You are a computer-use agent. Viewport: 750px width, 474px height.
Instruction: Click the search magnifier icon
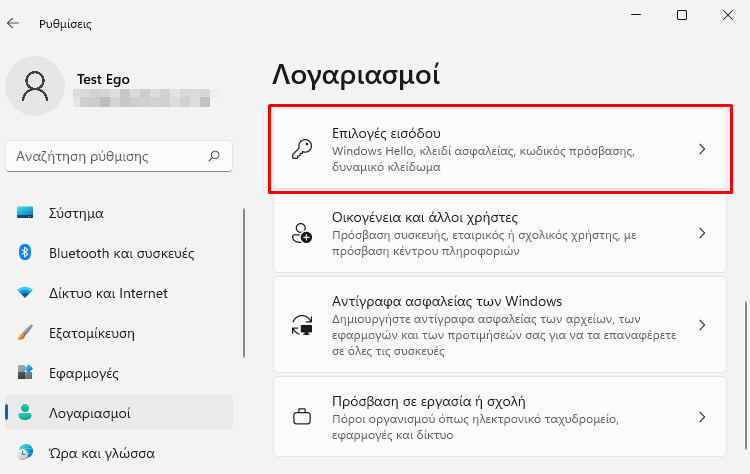[x=214, y=156]
